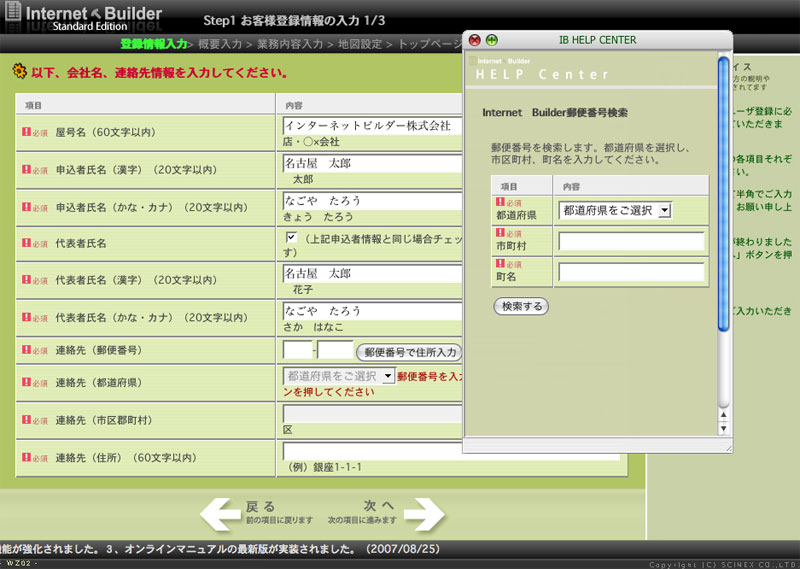Click the 郵便番号で住所入力 button

point(410,352)
